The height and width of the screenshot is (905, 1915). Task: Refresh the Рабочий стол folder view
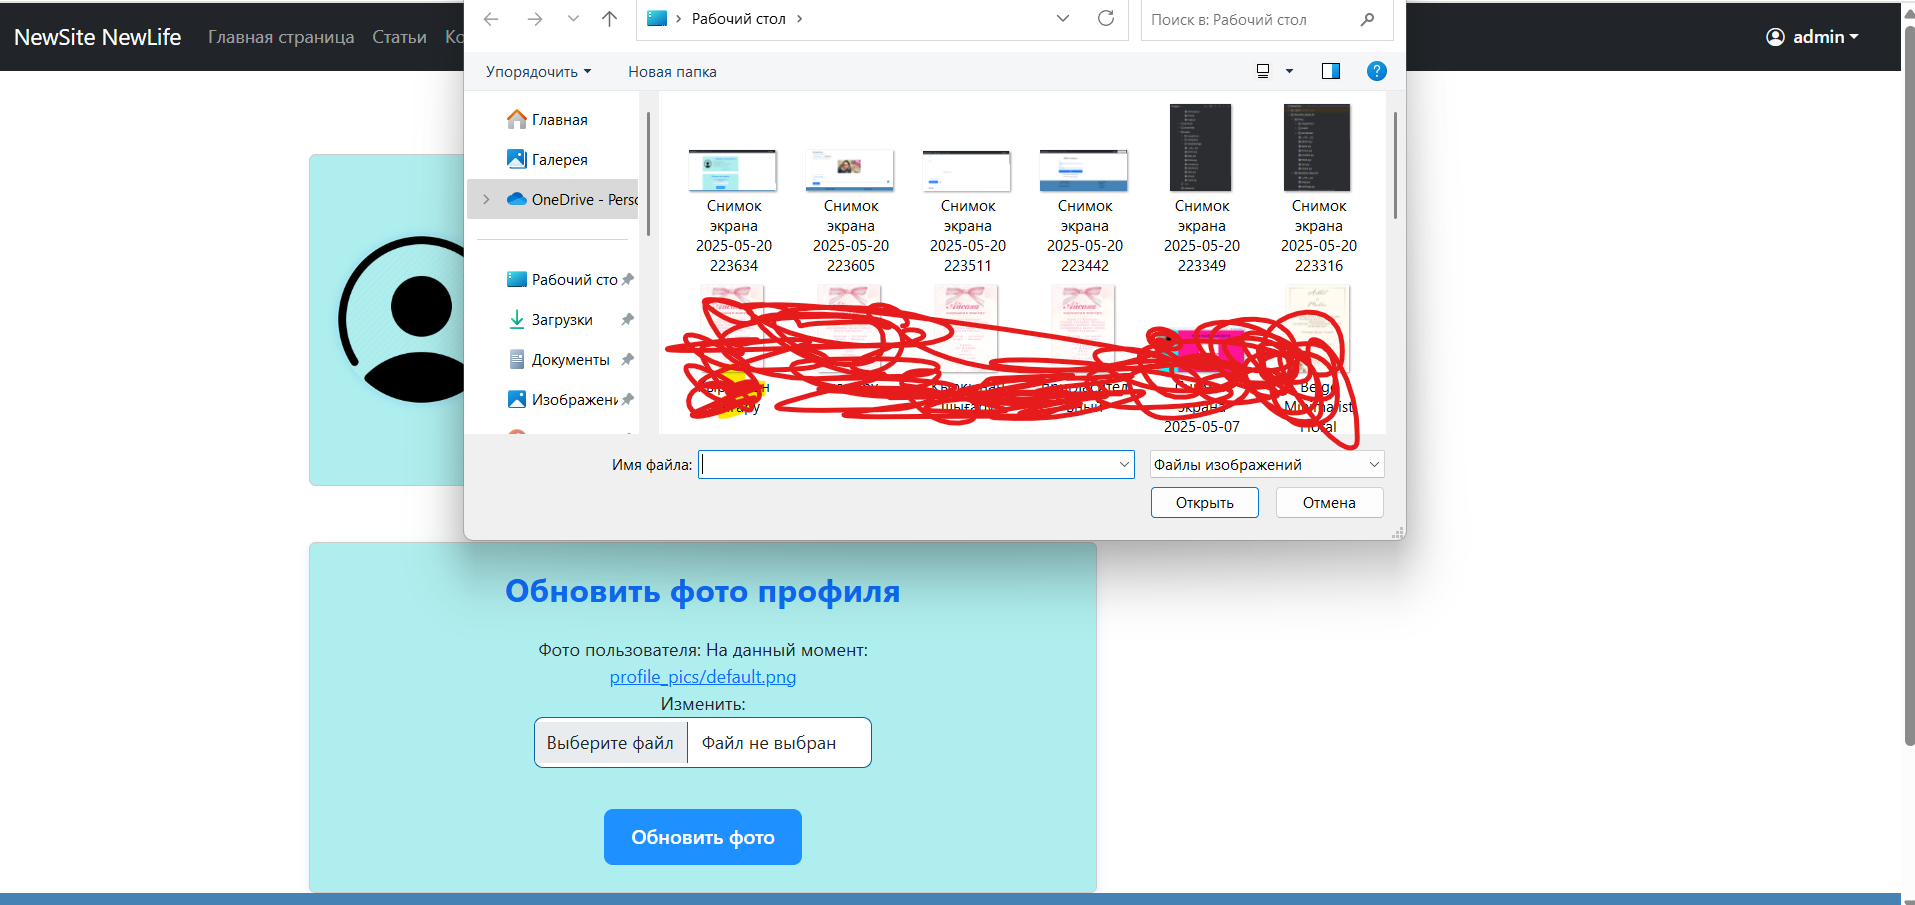[1106, 18]
